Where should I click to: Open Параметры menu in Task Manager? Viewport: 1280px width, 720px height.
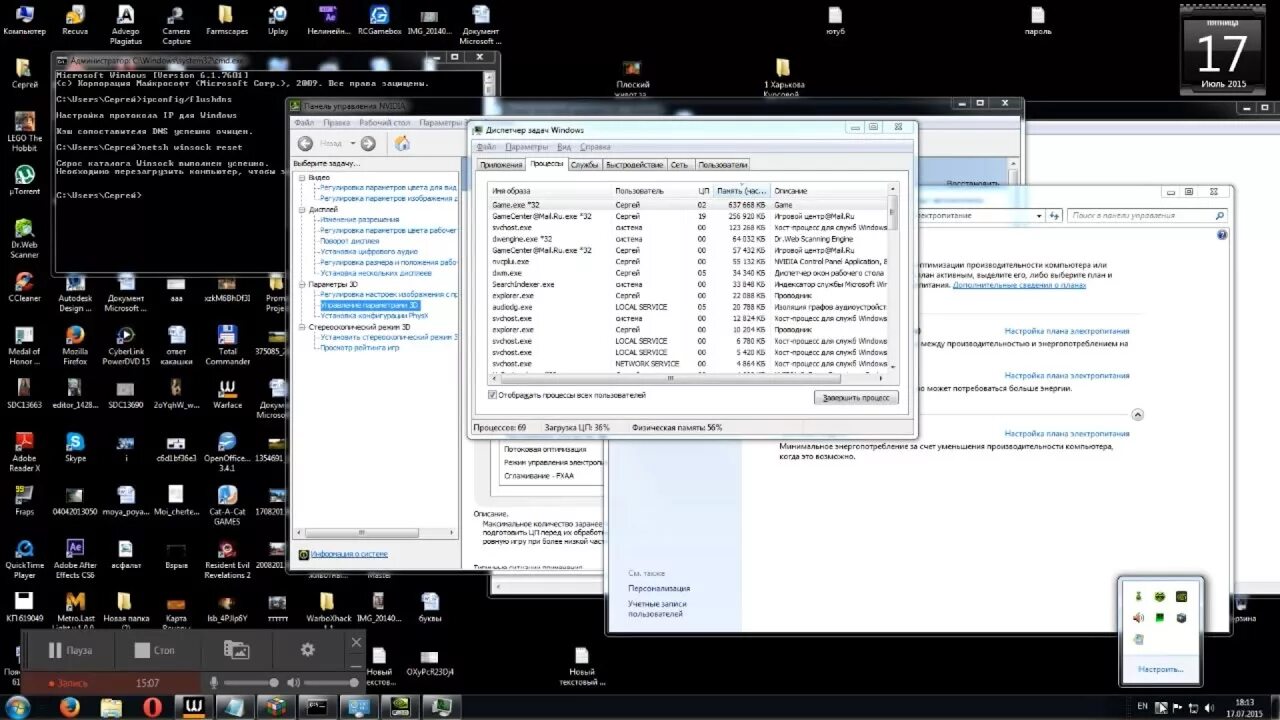[x=527, y=147]
